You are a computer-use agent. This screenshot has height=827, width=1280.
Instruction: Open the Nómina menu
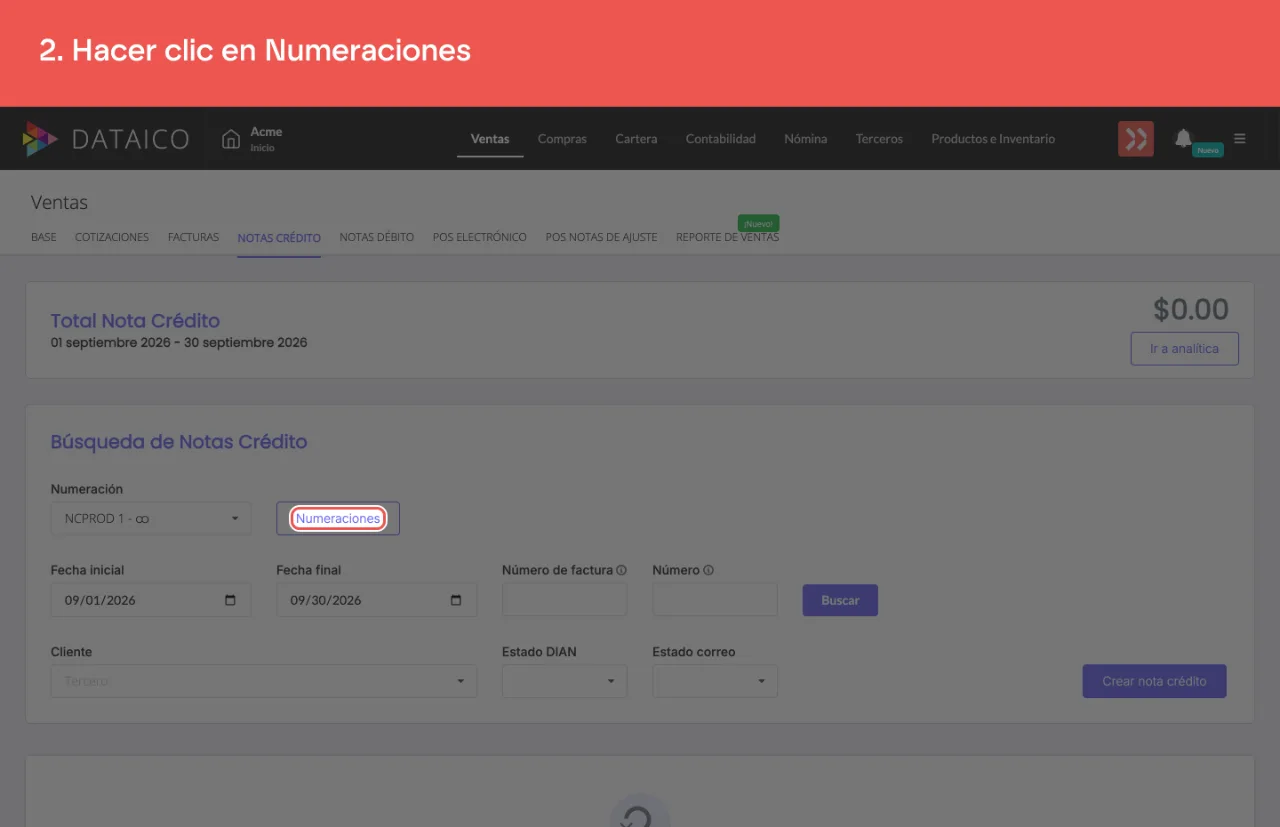pos(806,139)
